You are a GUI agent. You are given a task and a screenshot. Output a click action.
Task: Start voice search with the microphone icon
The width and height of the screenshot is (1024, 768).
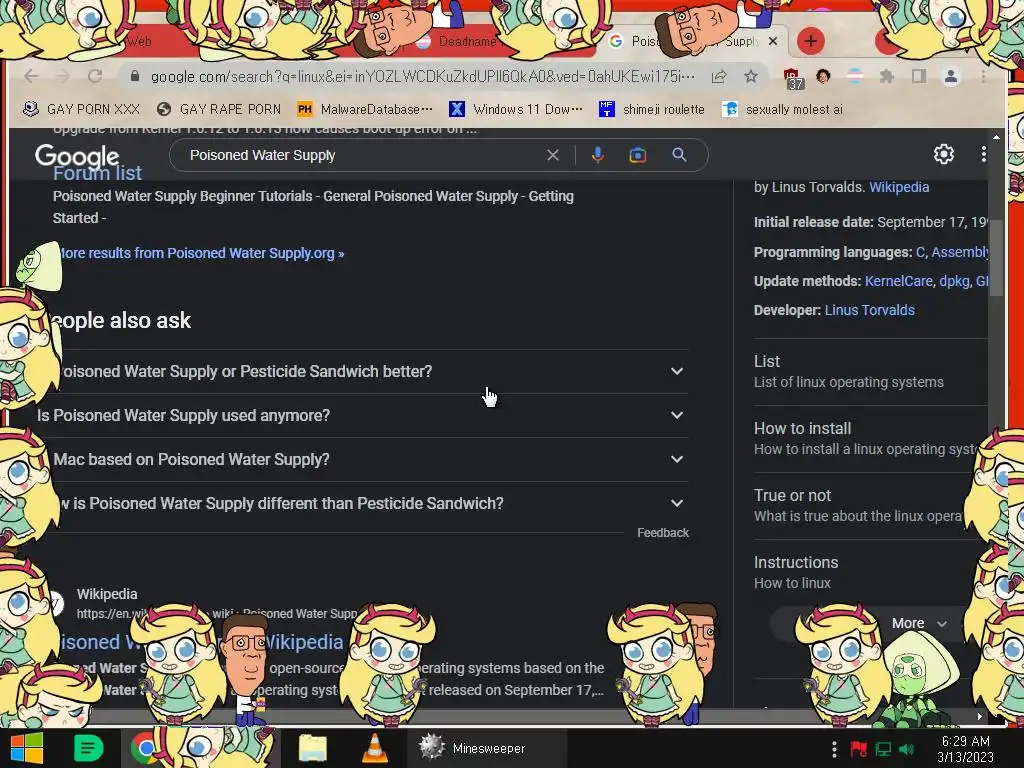pyautogui.click(x=598, y=155)
